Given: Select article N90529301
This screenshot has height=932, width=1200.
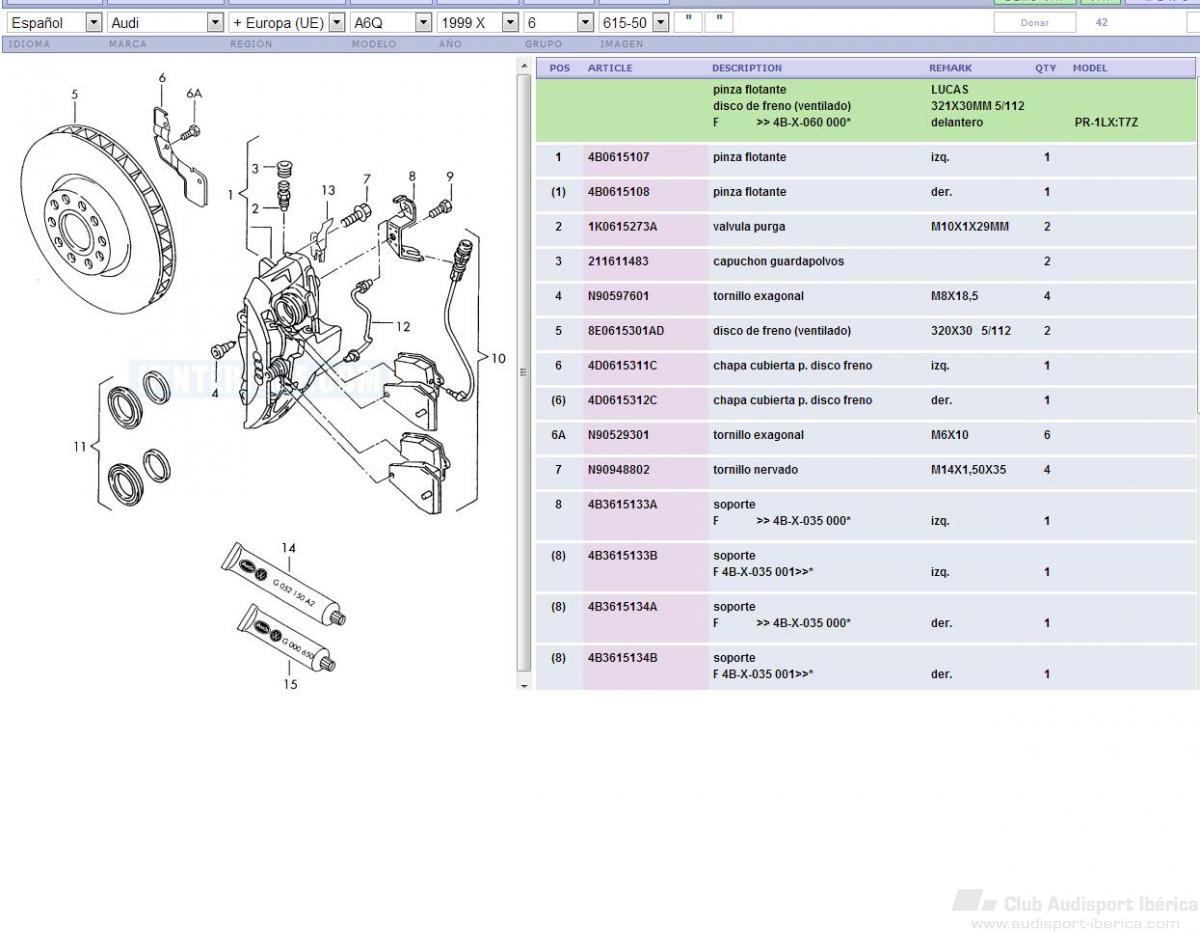Looking at the screenshot, I should pos(618,435).
